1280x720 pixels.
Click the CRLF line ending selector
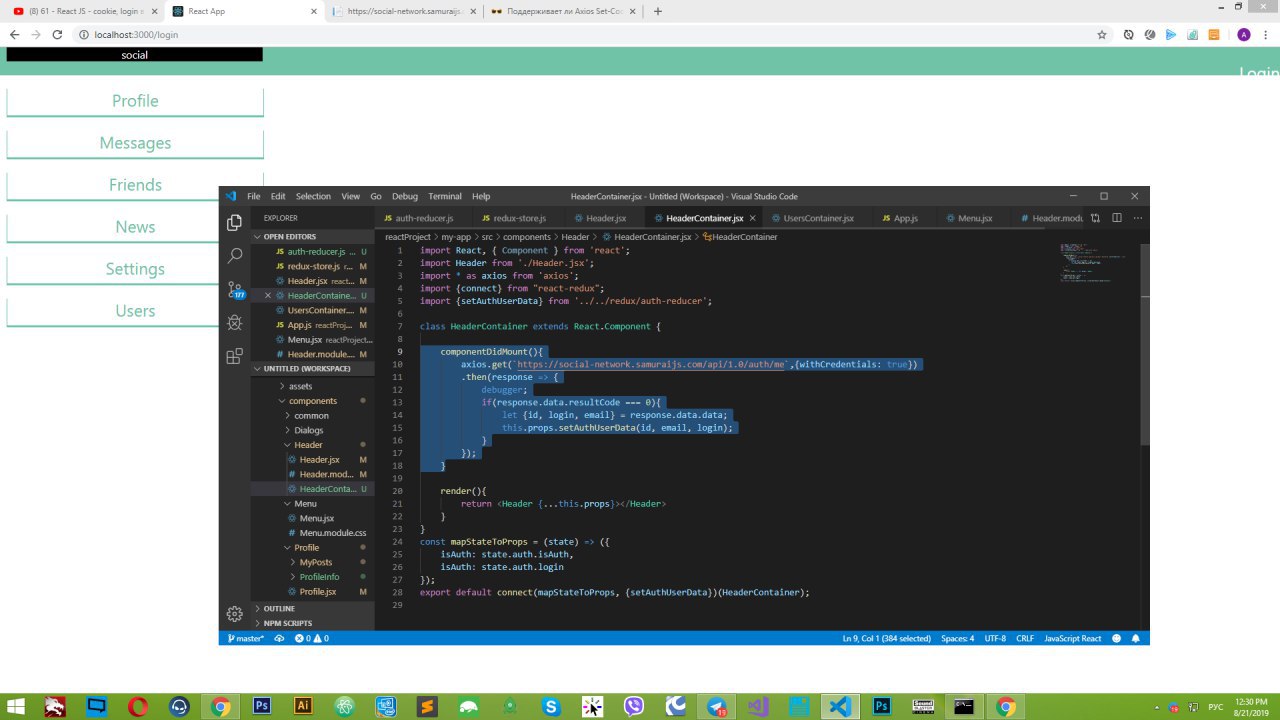[x=1025, y=638]
